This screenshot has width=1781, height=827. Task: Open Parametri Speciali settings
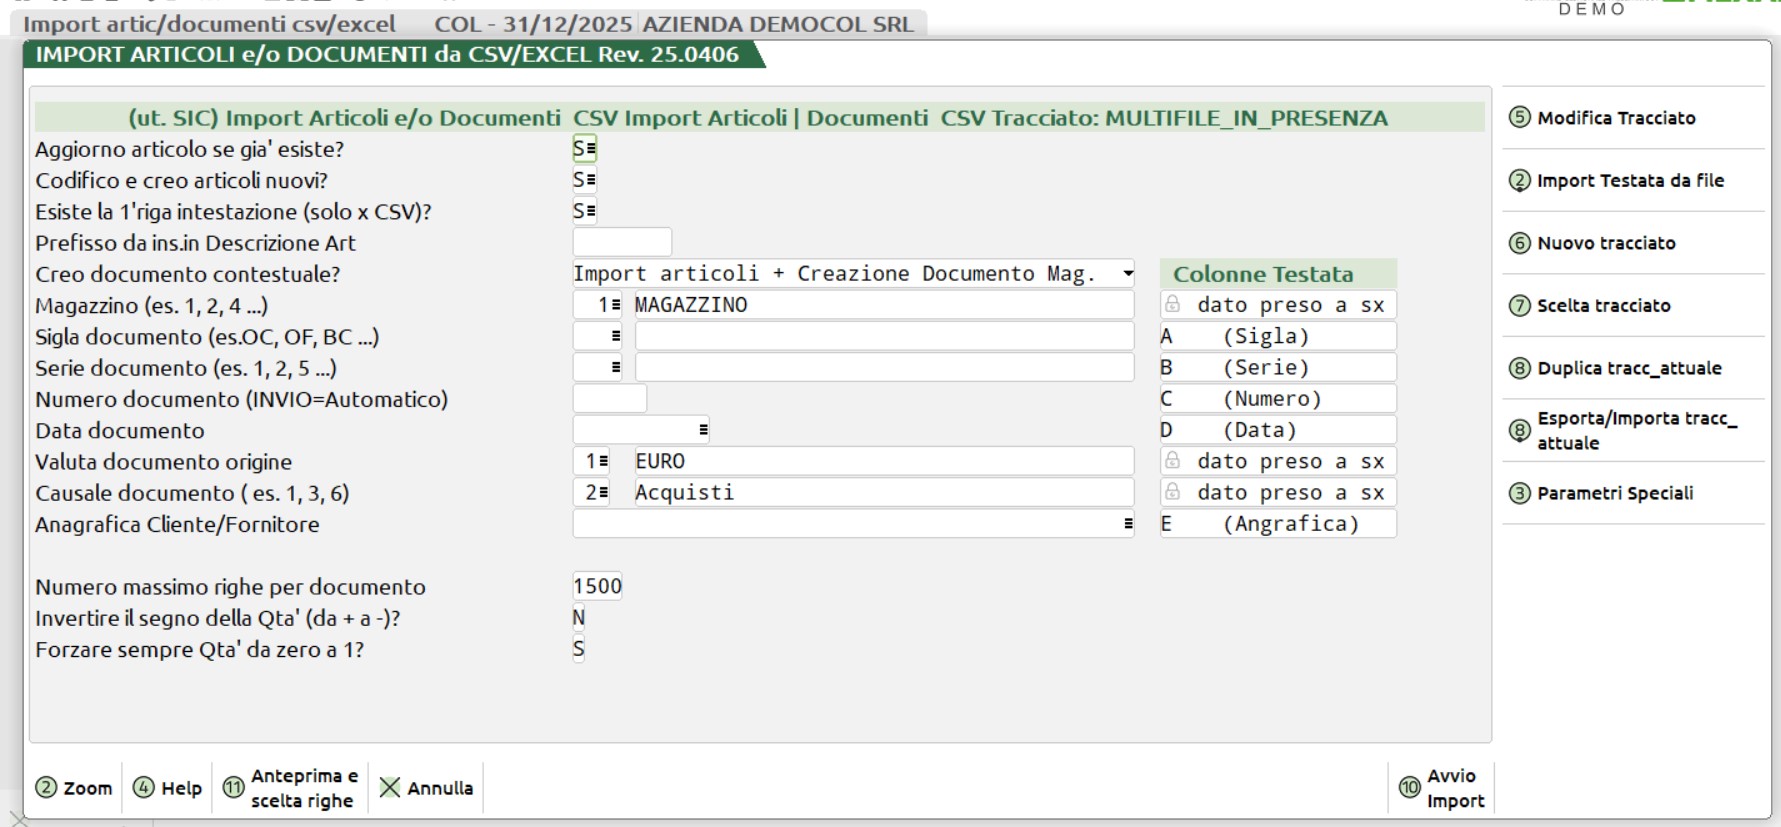click(x=1614, y=493)
